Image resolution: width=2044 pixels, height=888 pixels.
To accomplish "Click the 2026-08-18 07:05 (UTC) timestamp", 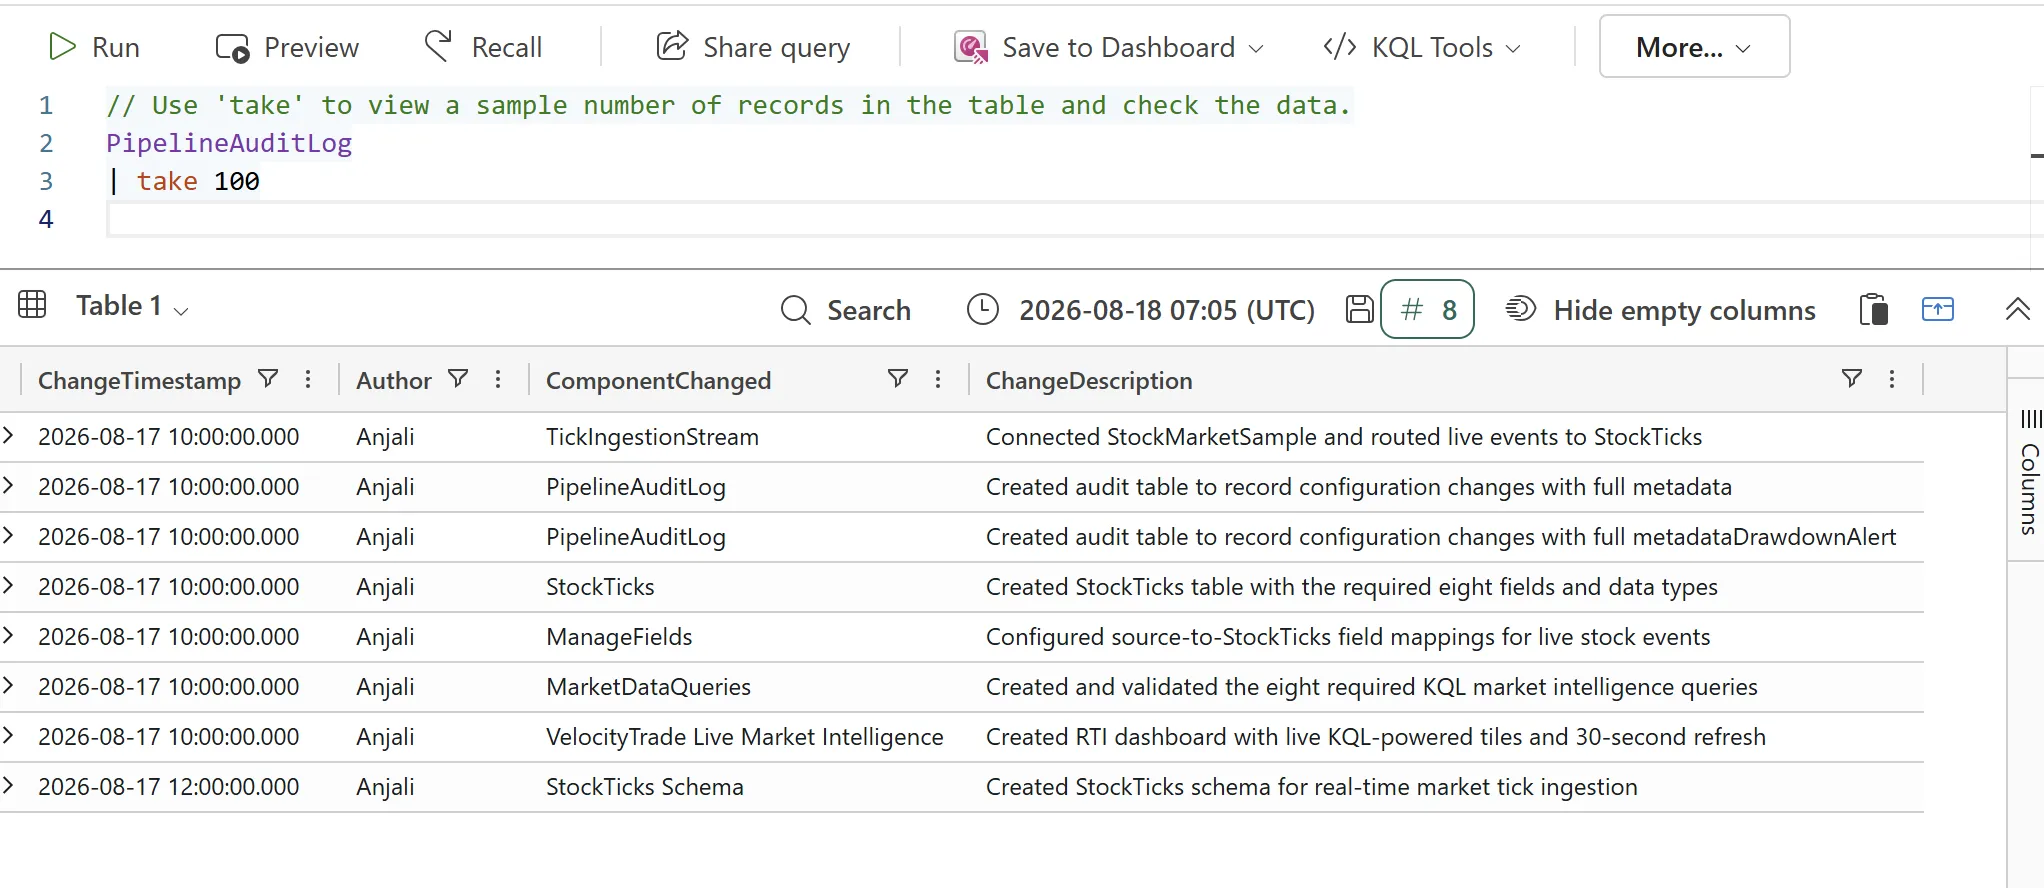I will (x=1167, y=310).
